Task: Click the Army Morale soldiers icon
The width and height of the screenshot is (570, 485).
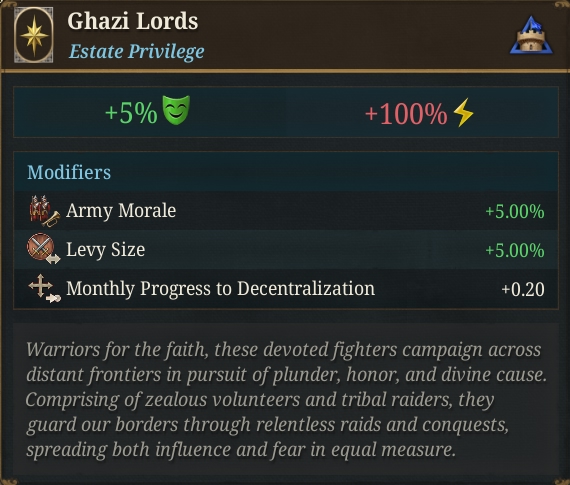Action: (44, 211)
